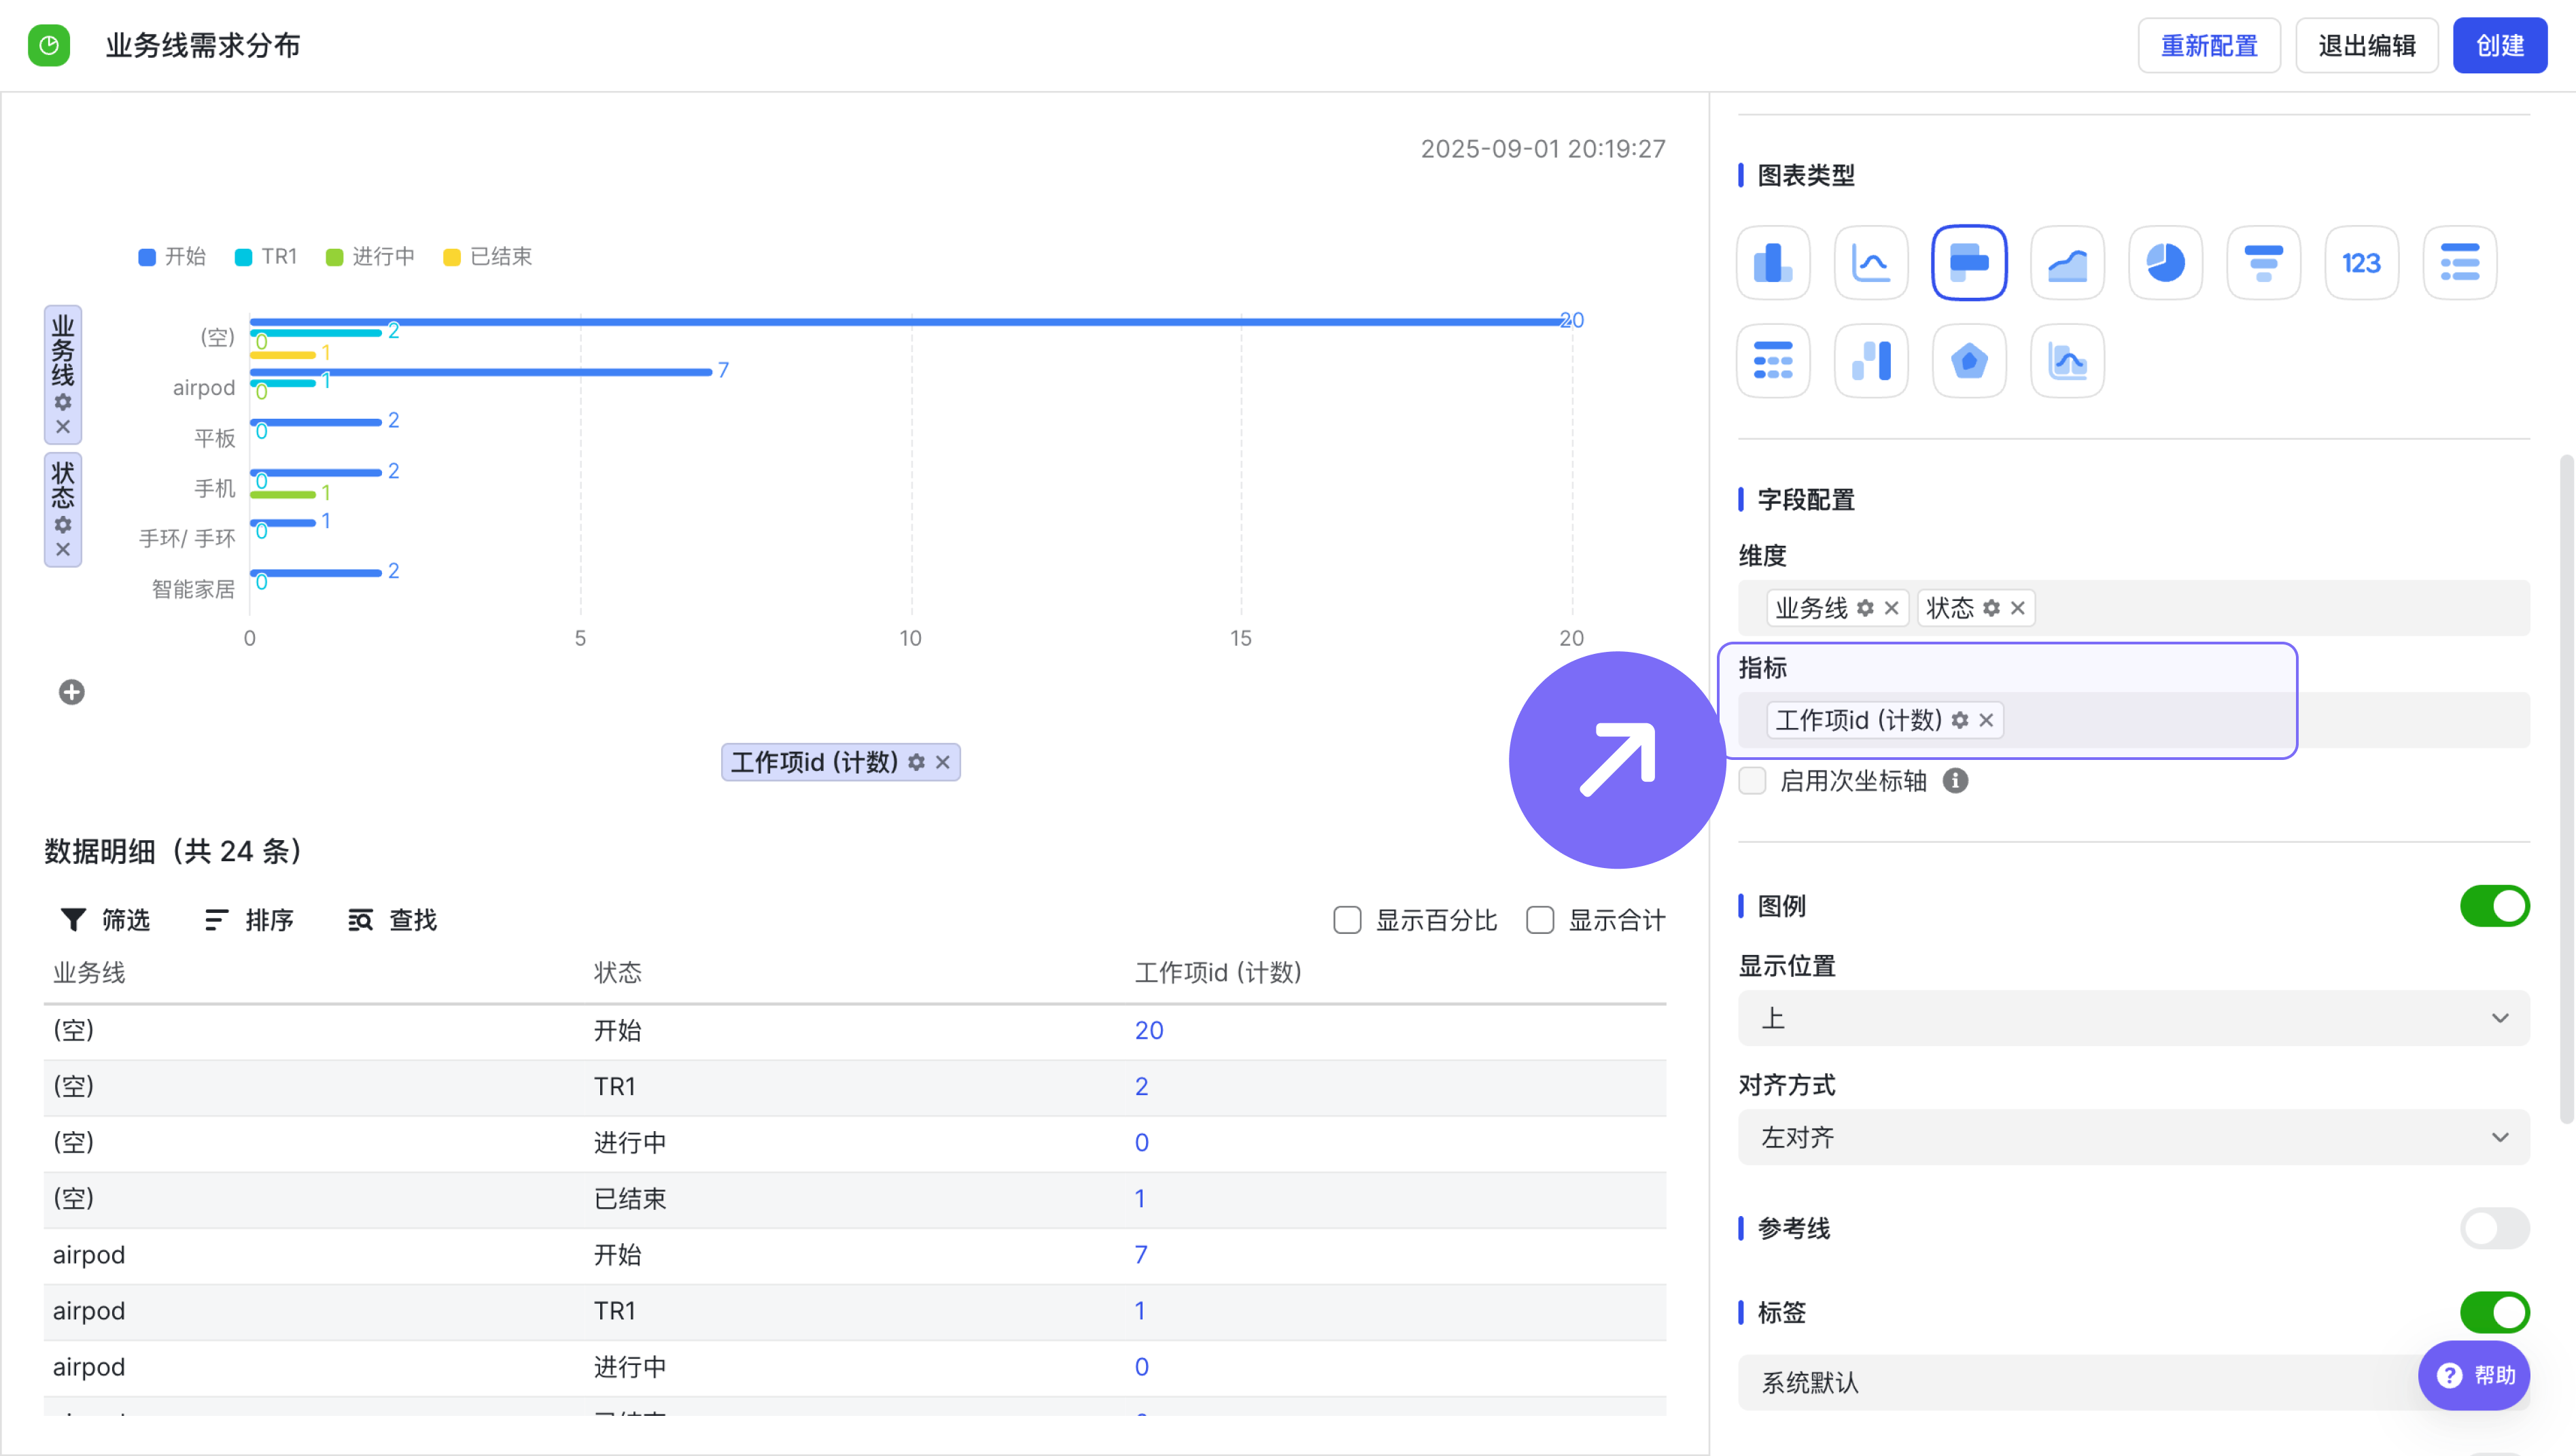This screenshot has height=1456, width=2576.
Task: Open the 帮助 help button
Action: (2473, 1375)
